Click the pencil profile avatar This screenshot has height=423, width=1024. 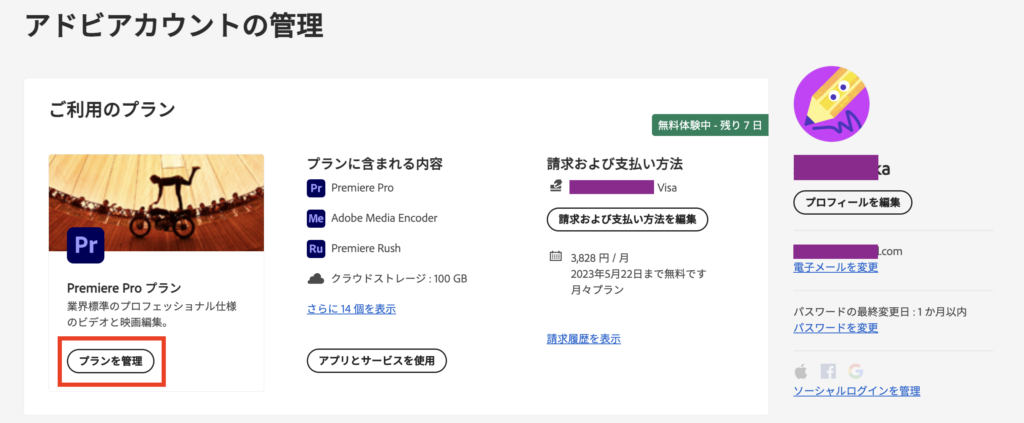[831, 104]
